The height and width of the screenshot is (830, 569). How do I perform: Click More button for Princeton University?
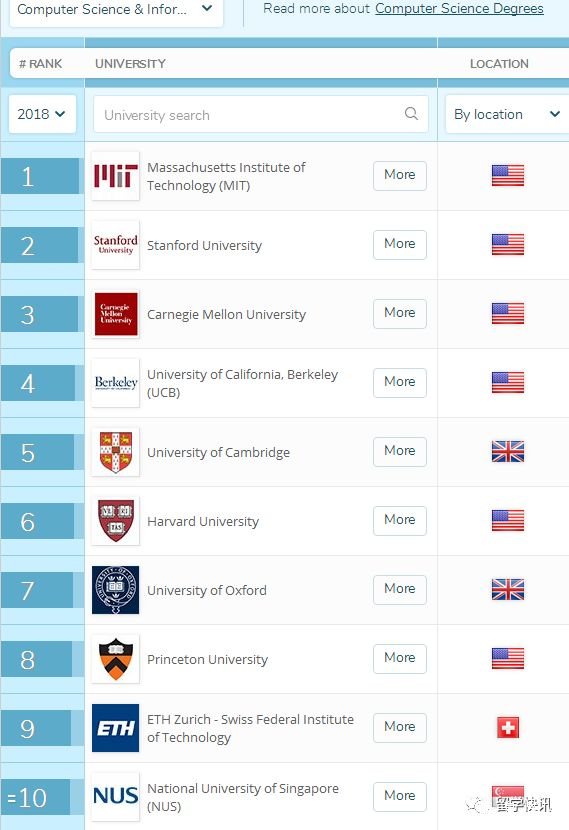pos(400,658)
